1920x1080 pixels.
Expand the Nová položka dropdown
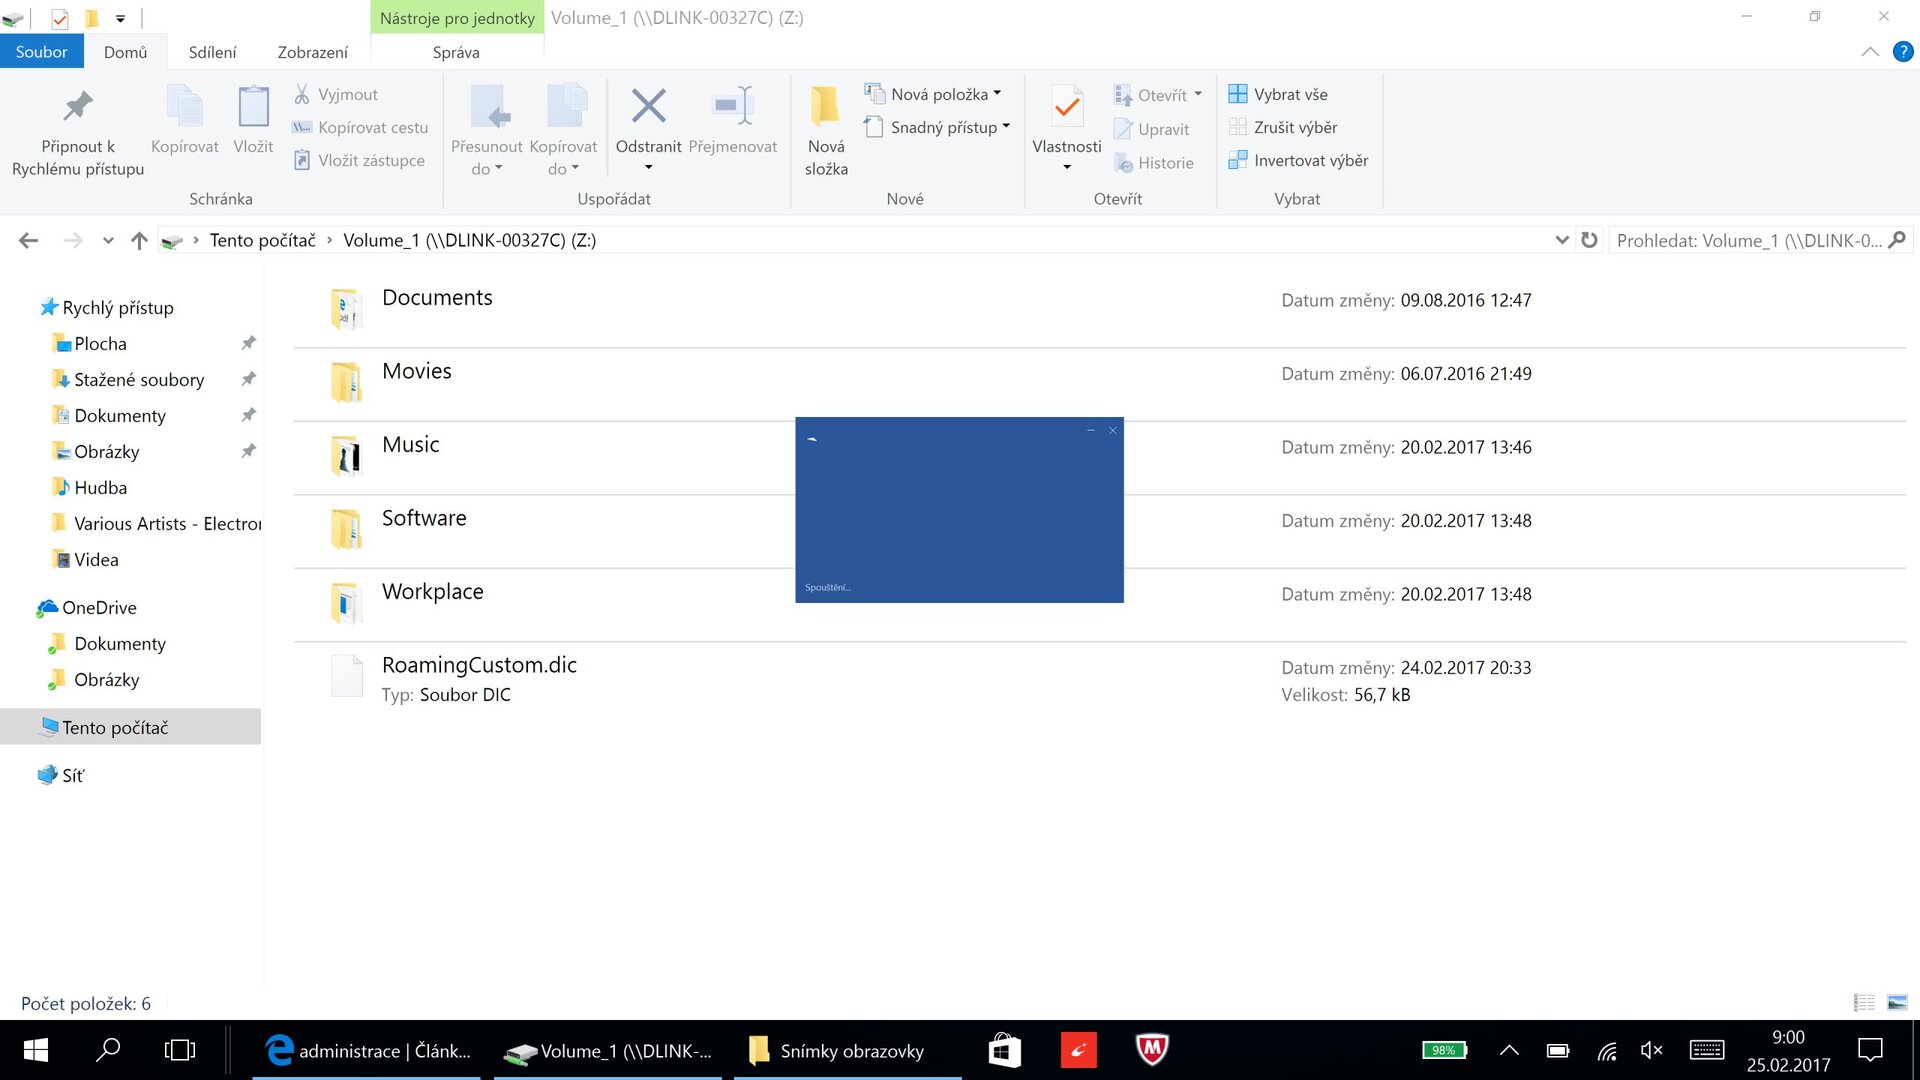click(x=938, y=94)
